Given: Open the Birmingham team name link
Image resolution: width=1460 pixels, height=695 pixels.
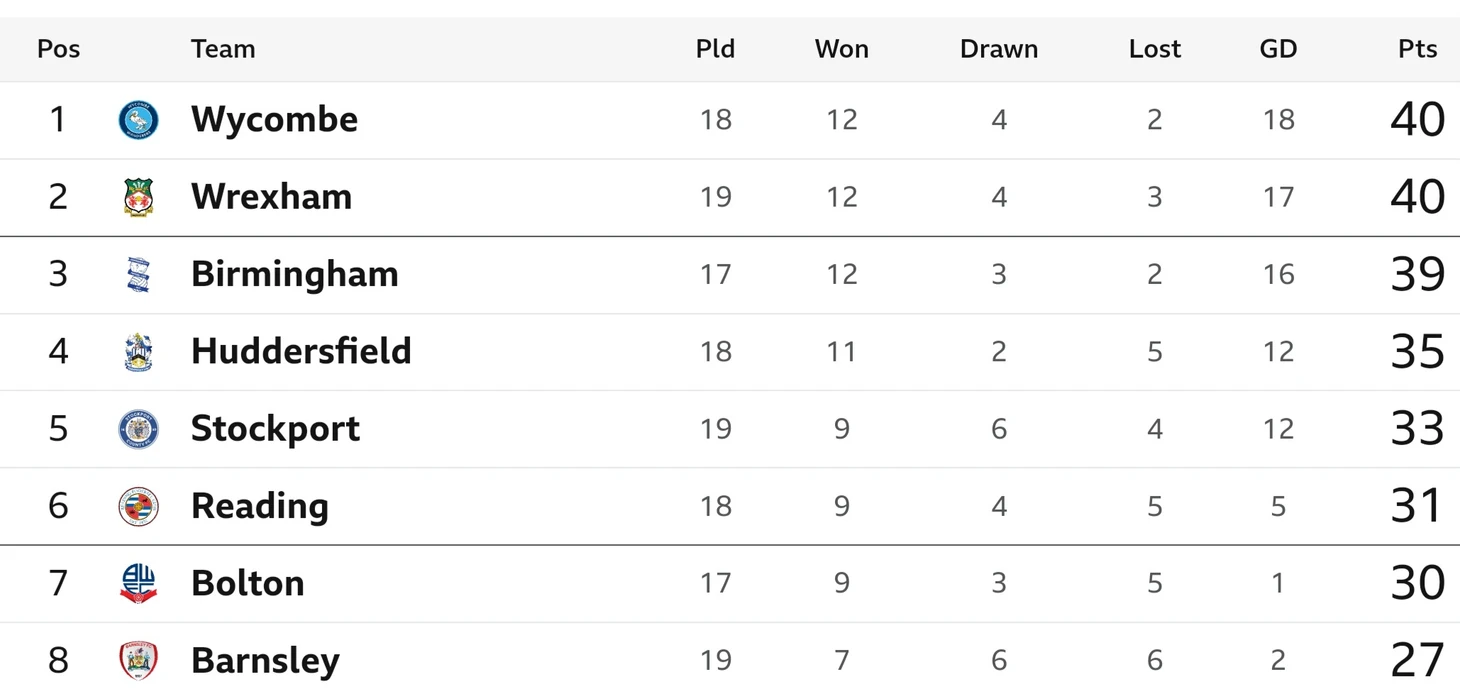Looking at the screenshot, I should [x=294, y=274].
